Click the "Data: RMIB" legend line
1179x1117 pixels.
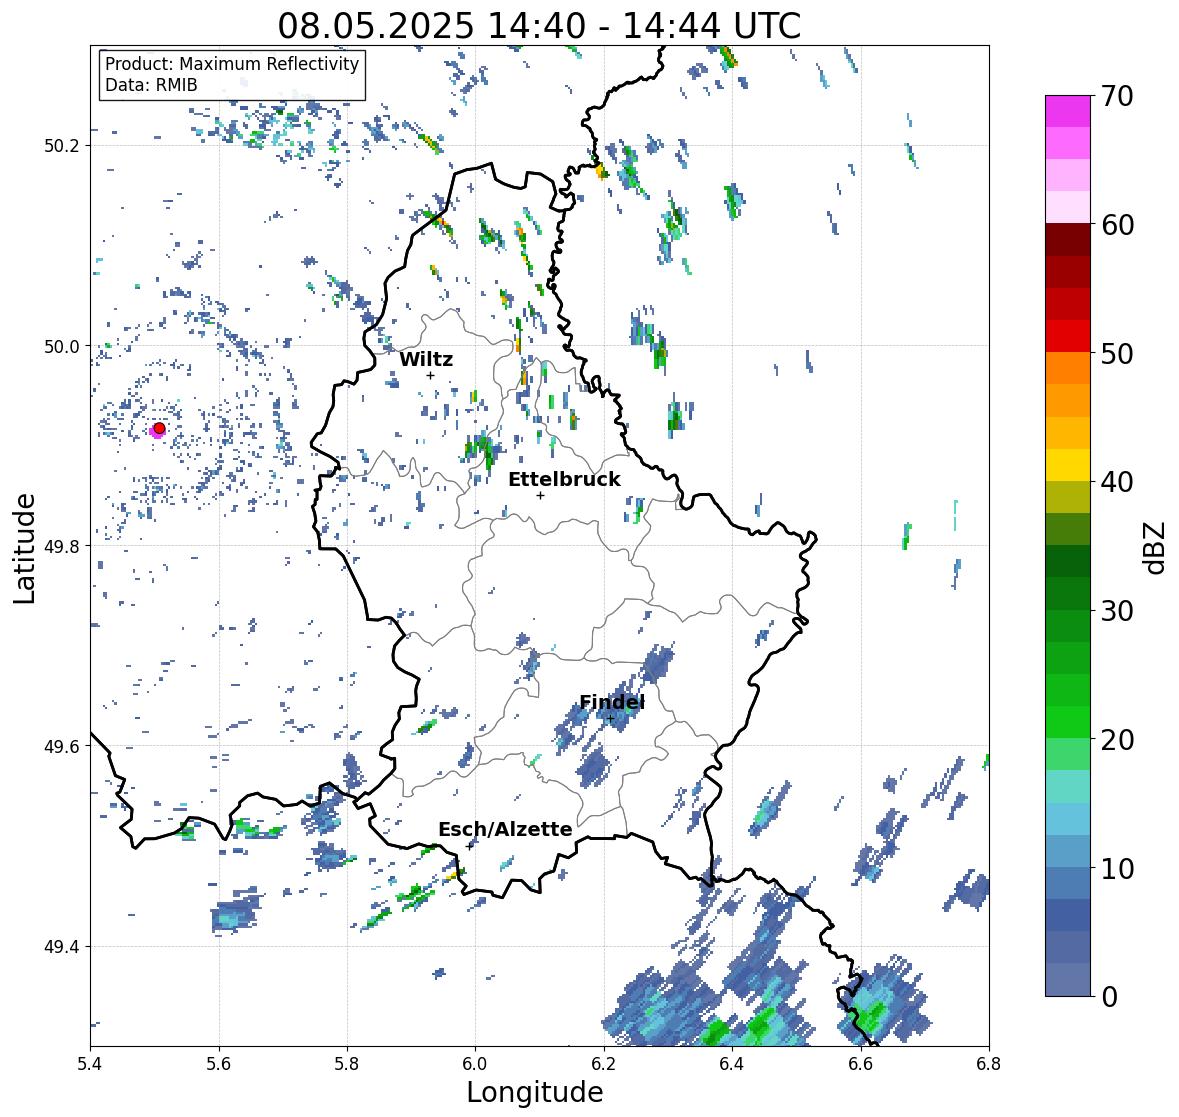point(151,85)
